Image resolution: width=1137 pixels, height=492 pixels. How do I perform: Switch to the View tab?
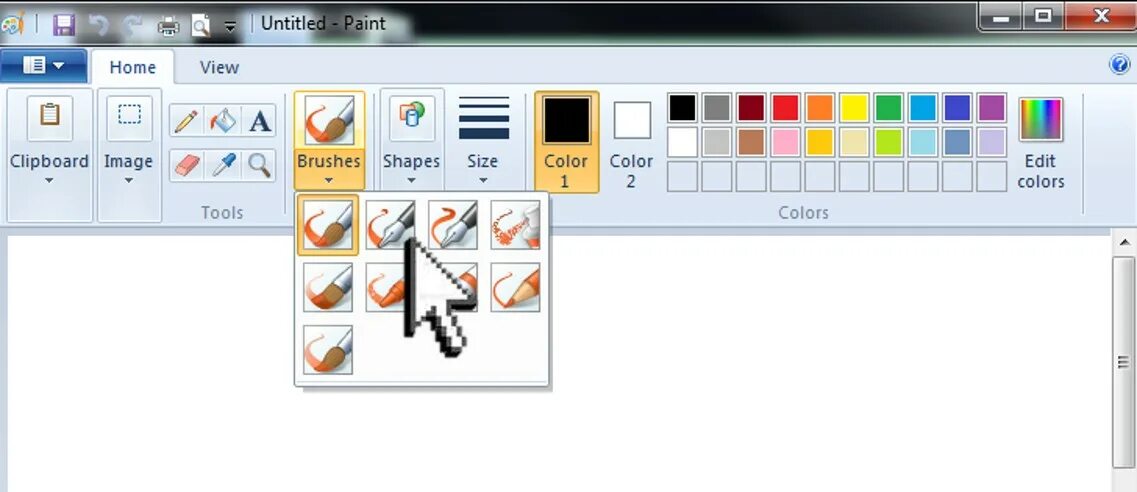tap(219, 67)
